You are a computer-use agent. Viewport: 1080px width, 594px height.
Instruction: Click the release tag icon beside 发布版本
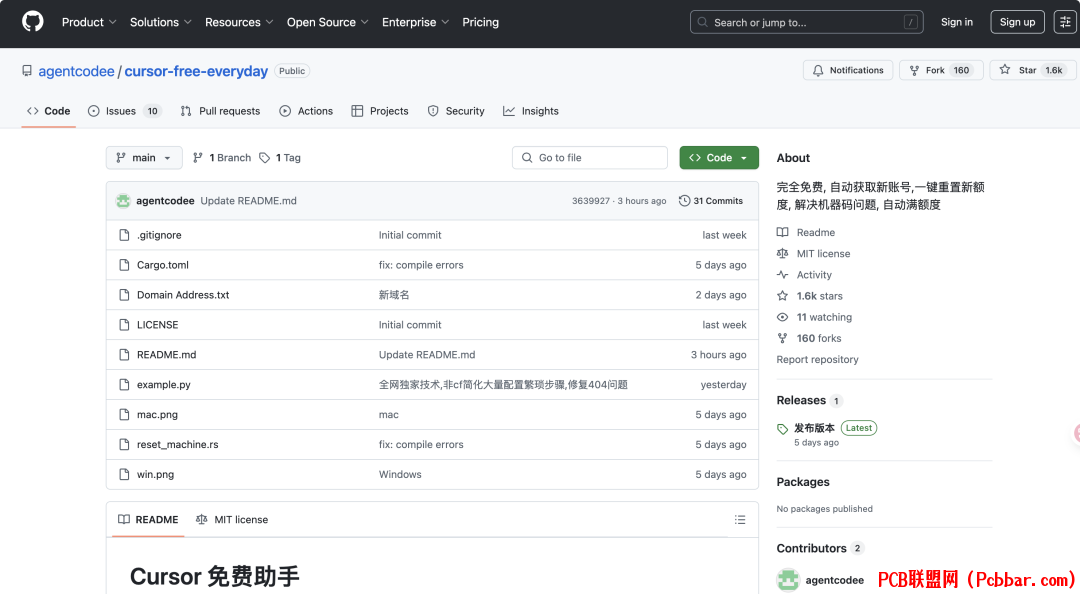click(782, 429)
